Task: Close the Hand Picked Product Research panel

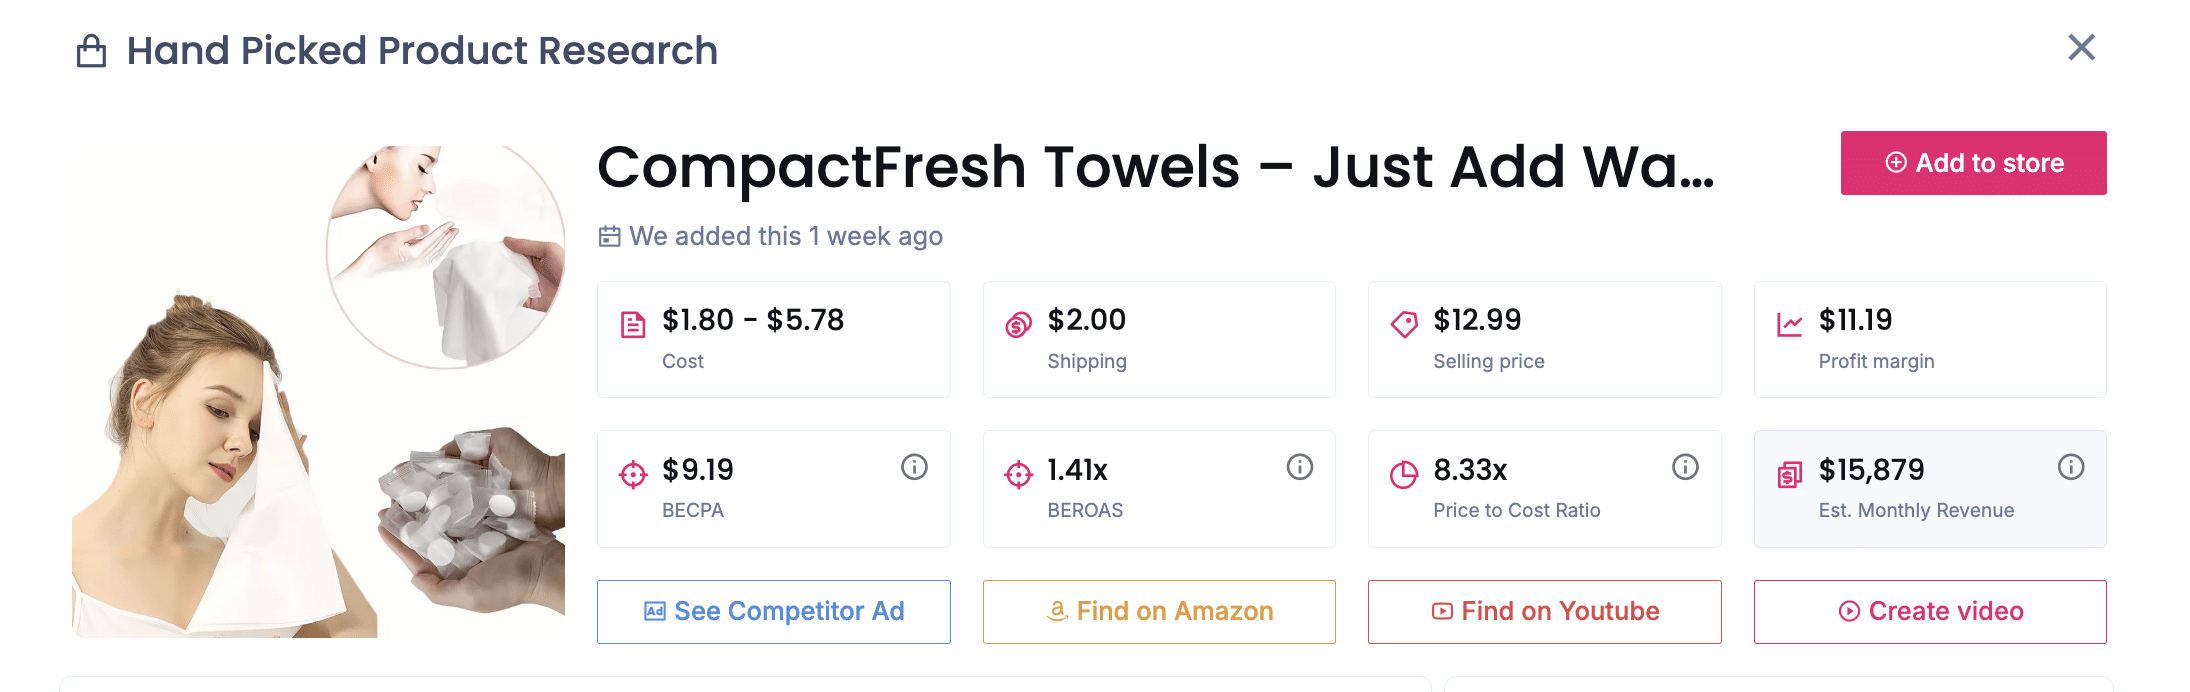Action: [2082, 47]
